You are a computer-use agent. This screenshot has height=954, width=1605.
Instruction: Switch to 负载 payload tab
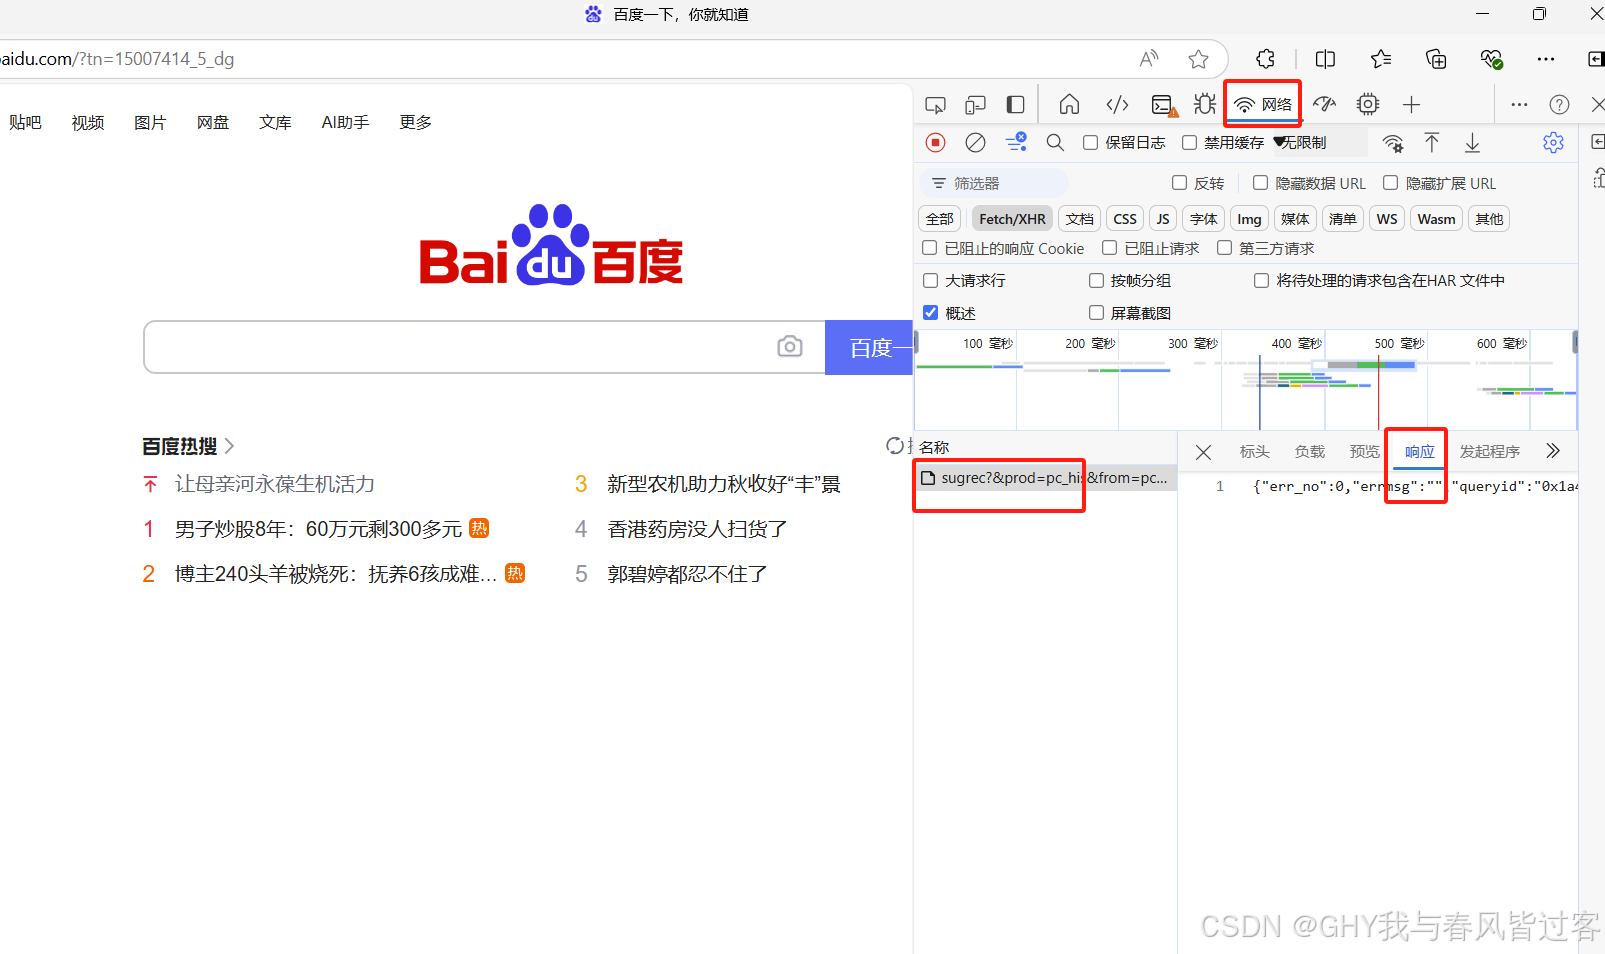tap(1309, 452)
